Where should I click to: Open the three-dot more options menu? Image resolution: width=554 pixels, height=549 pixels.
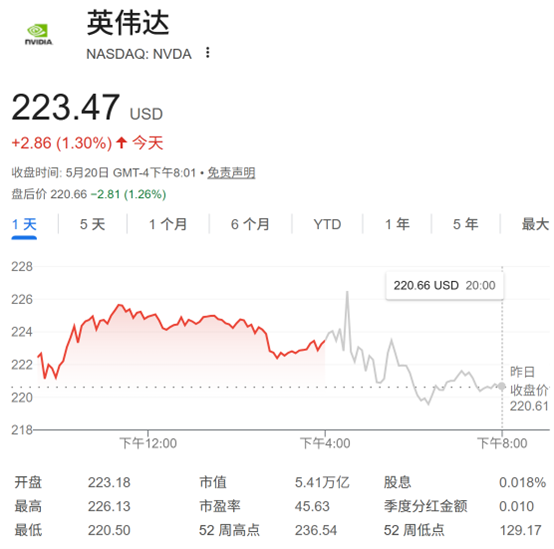pos(208,52)
